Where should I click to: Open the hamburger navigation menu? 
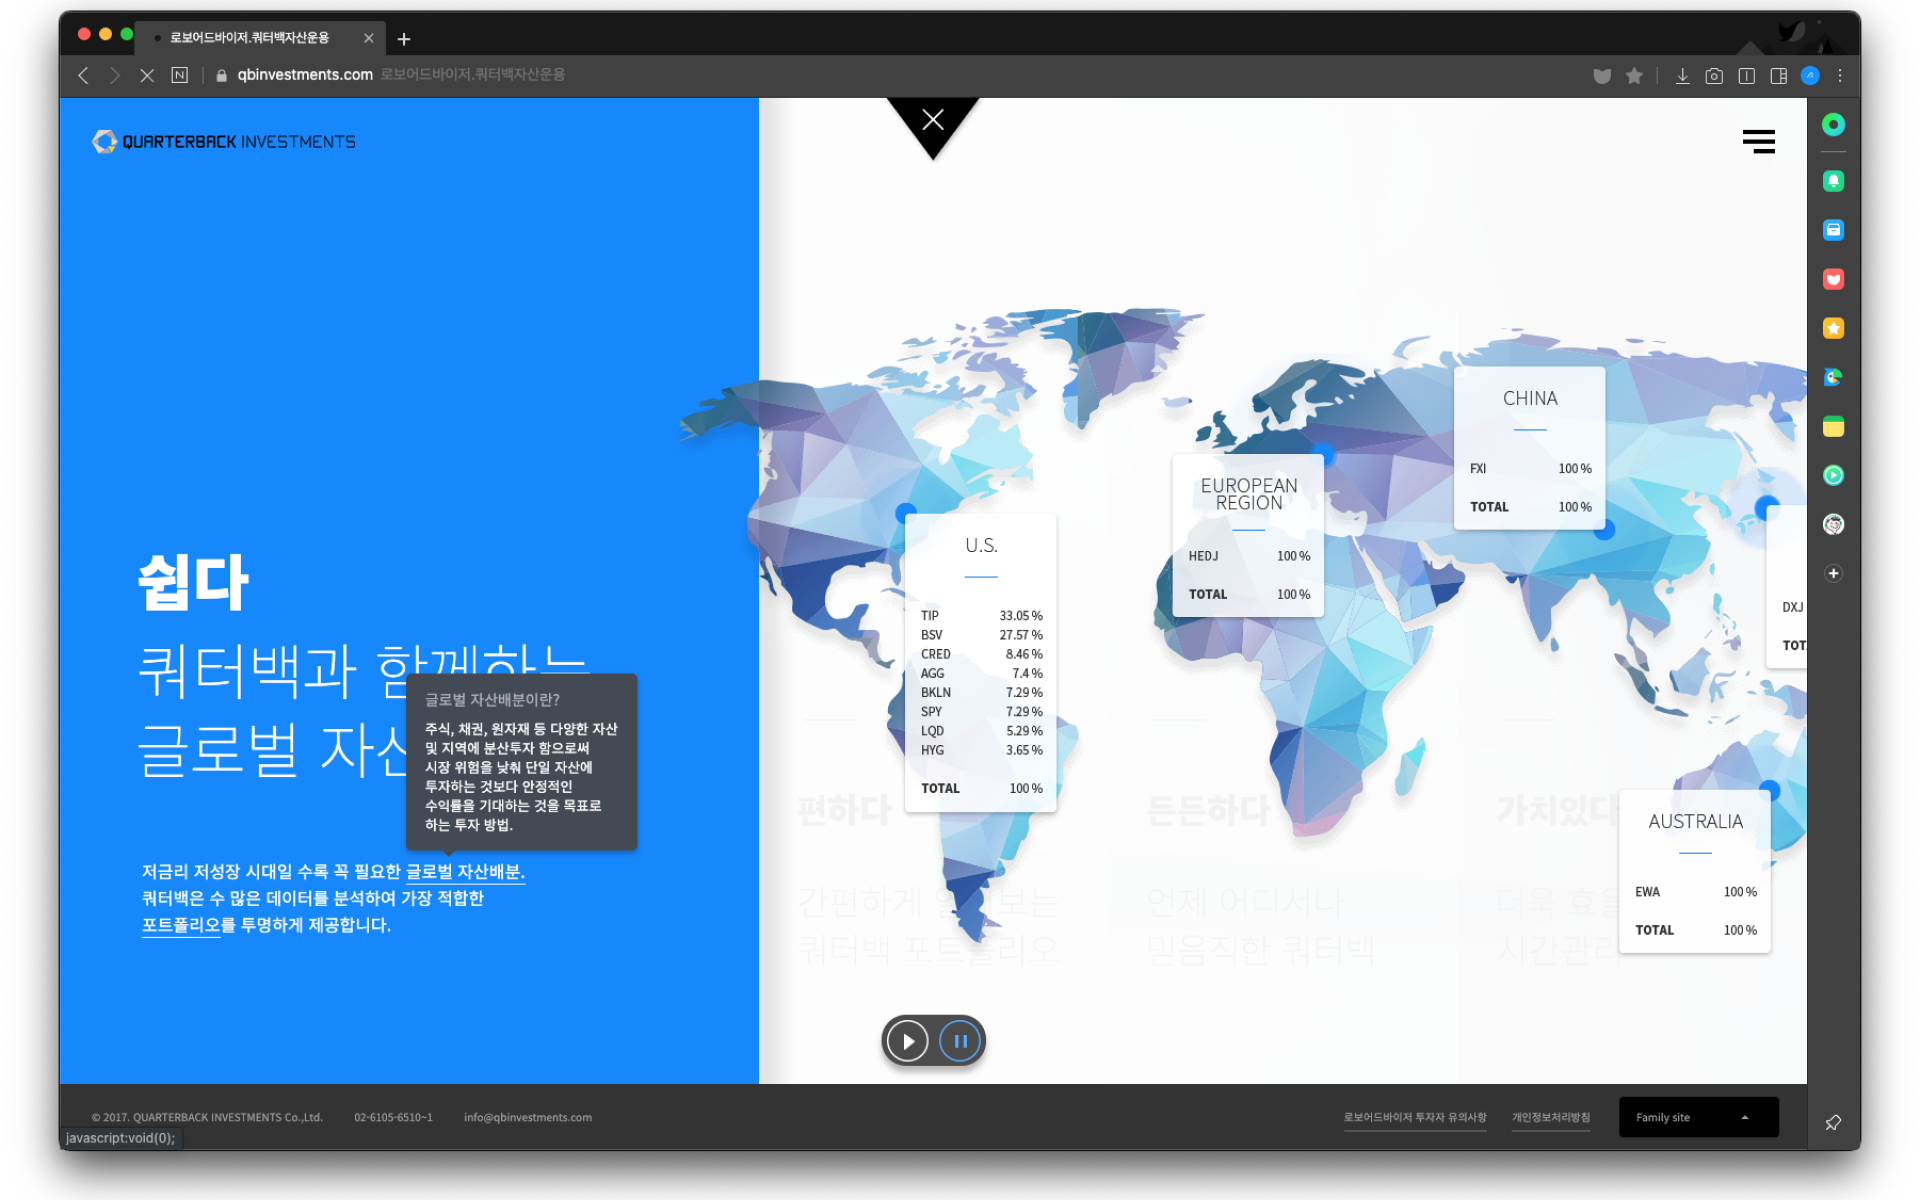tap(1758, 141)
